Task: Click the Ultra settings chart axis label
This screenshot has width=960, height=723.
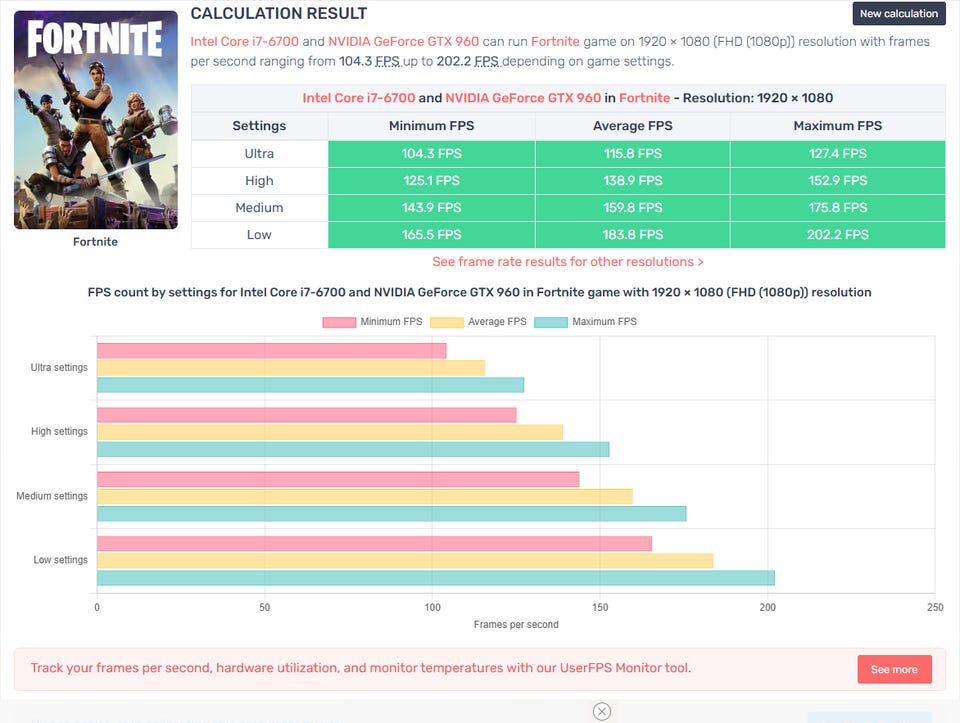Action: coord(59,367)
